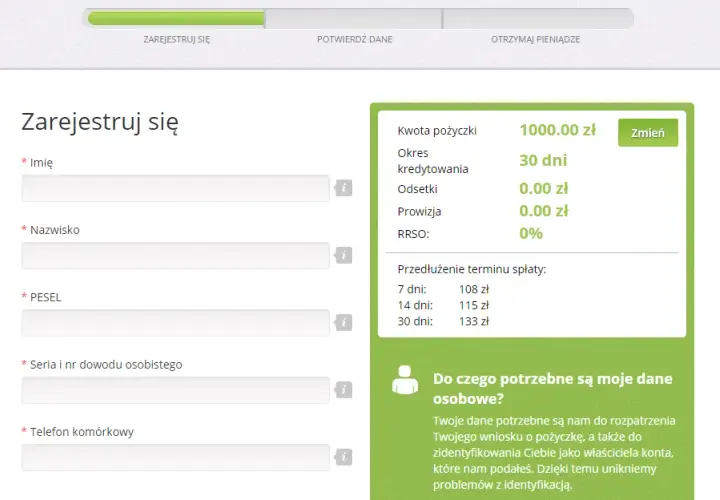Click the RRSO 0% value

point(531,233)
